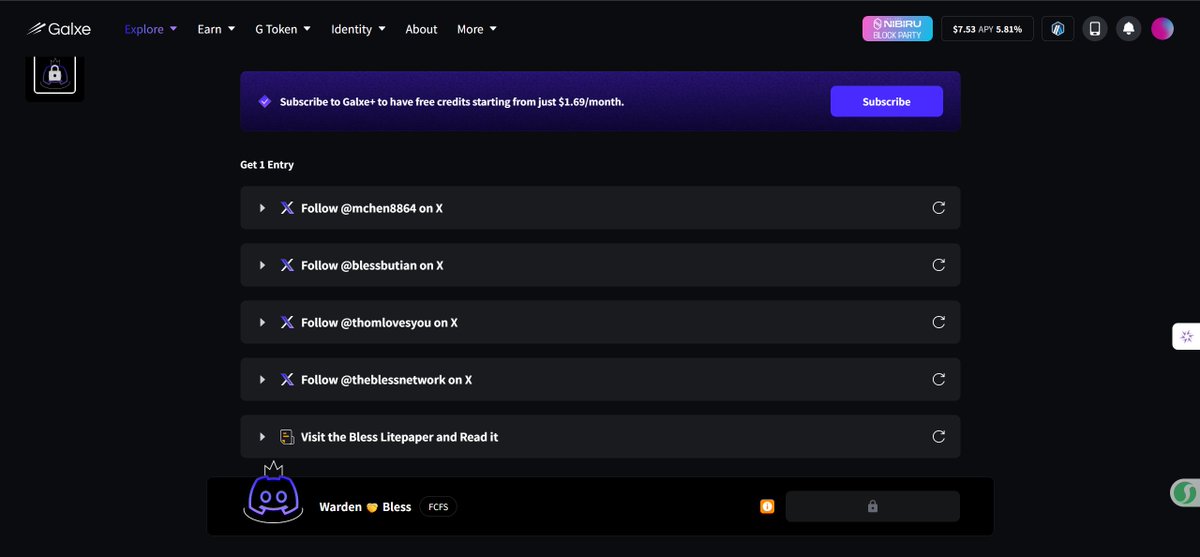Refresh the Follow @blessbutian task
1200x557 pixels.
pyautogui.click(x=938, y=265)
